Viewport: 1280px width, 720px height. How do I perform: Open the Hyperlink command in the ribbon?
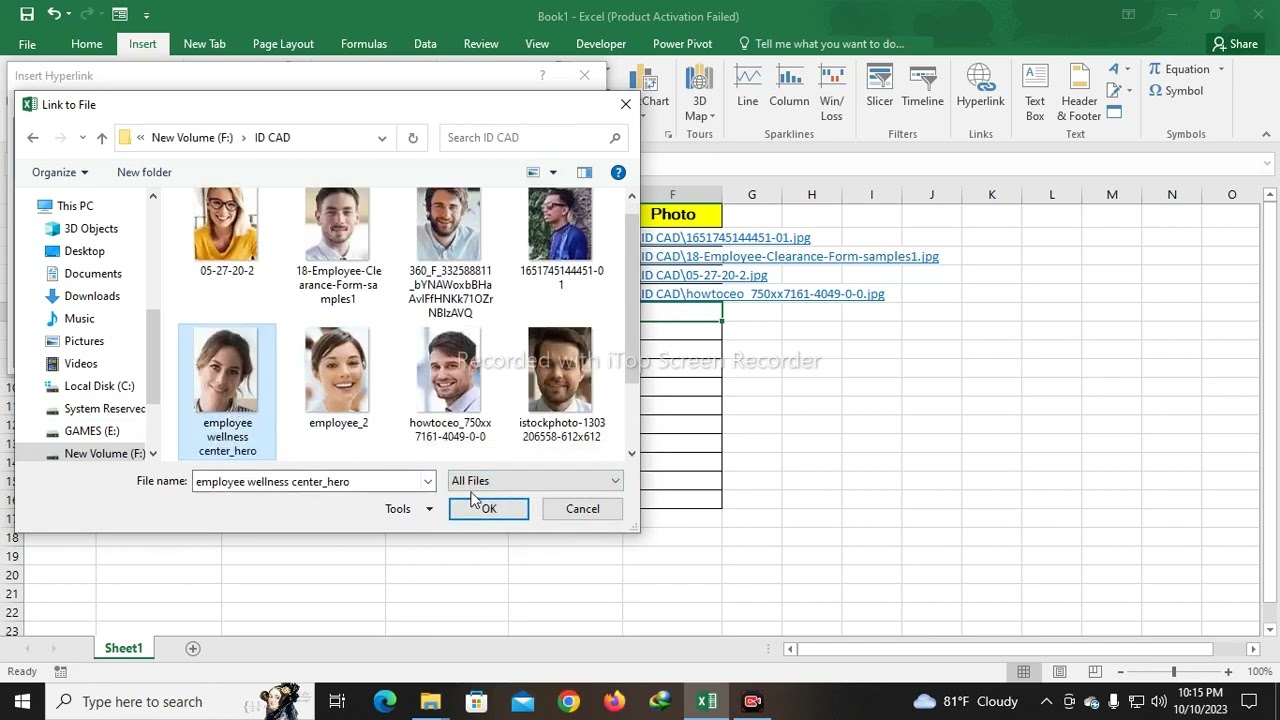[980, 86]
